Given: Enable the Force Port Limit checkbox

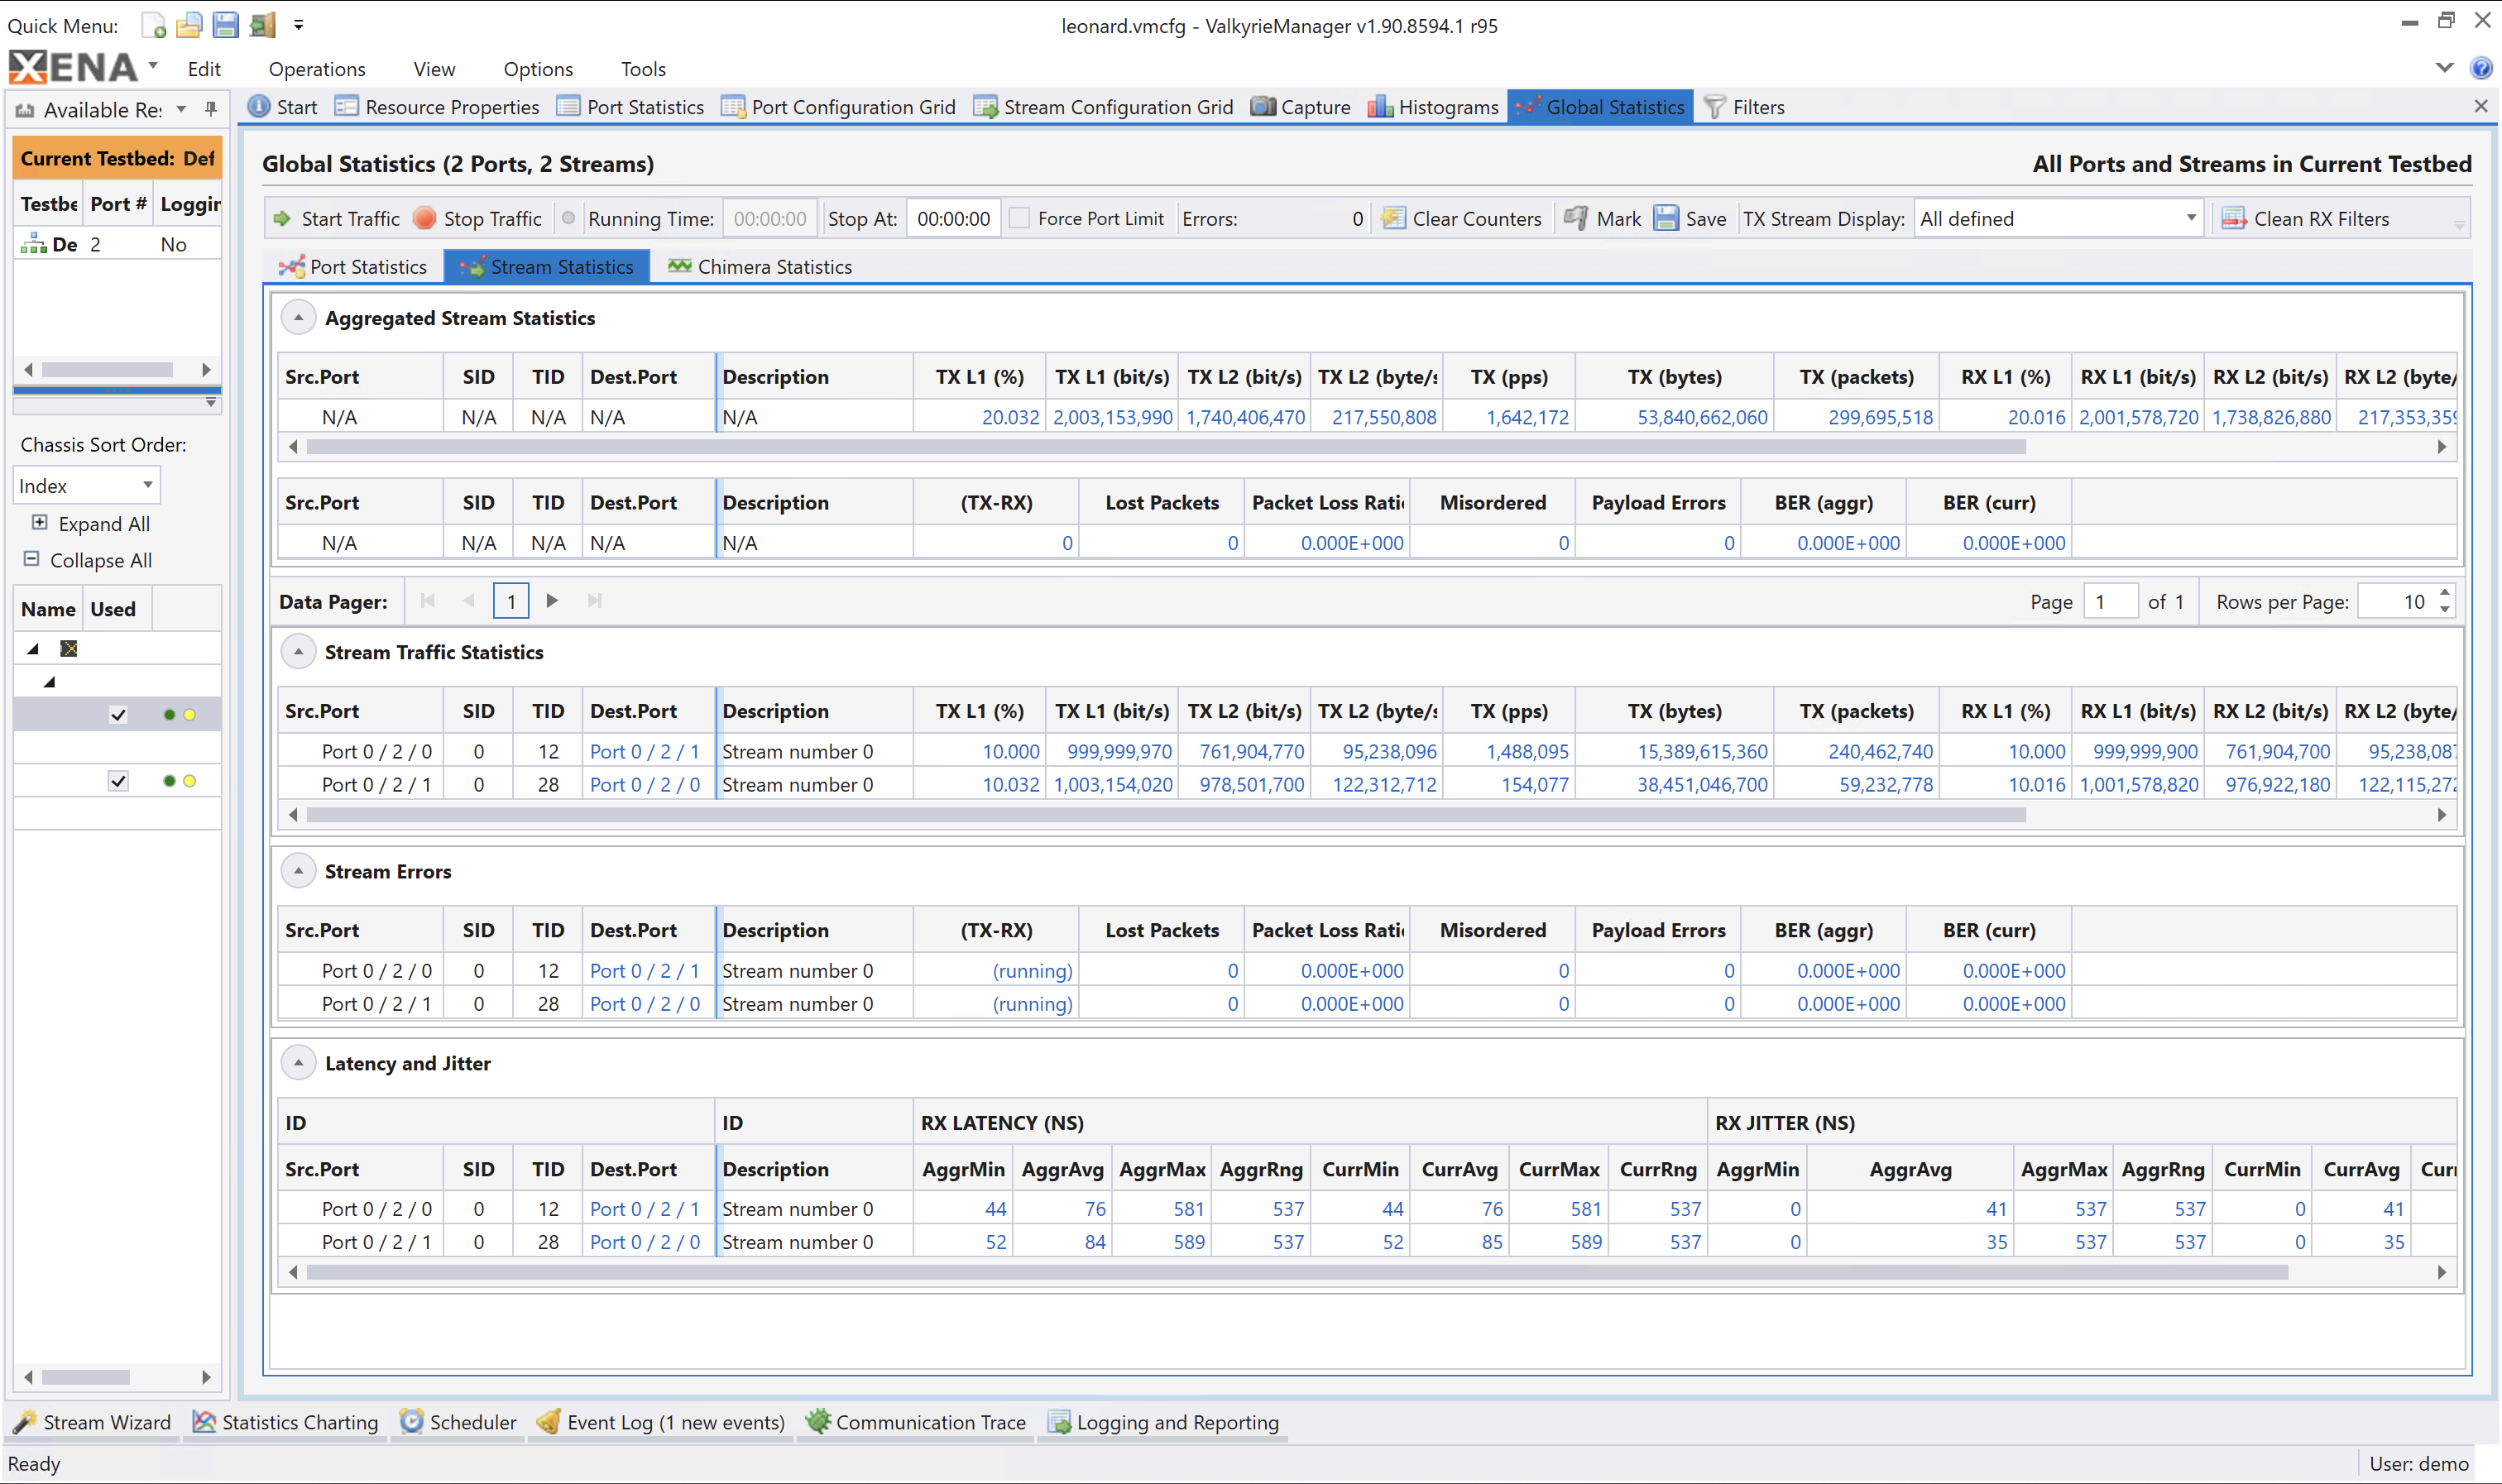Looking at the screenshot, I should click(x=1019, y=218).
